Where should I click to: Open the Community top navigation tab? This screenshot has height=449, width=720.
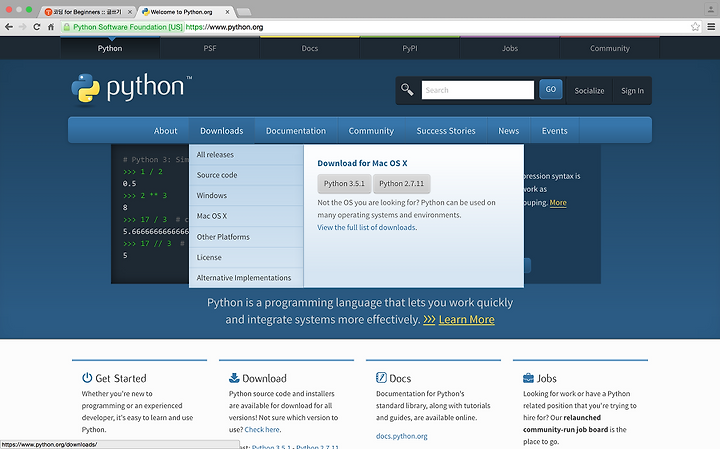pyautogui.click(x=610, y=48)
